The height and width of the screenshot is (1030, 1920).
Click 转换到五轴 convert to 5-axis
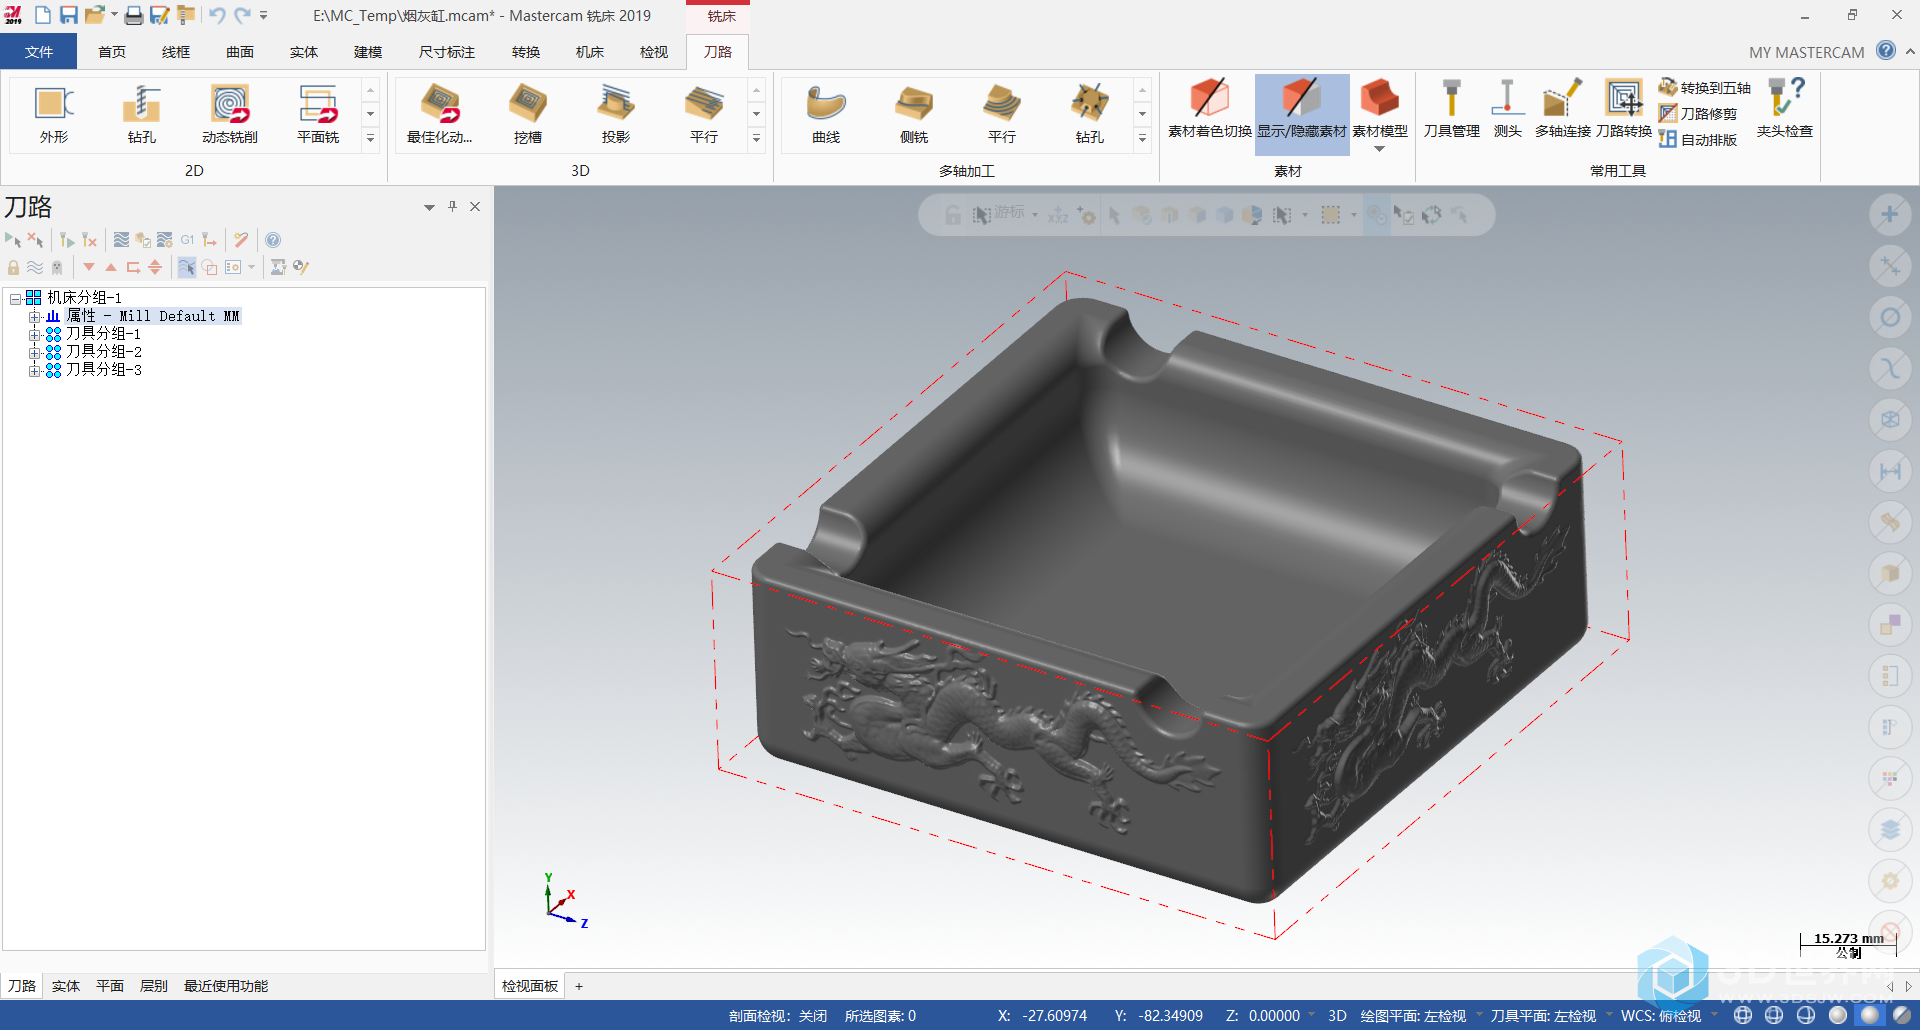[x=1705, y=88]
